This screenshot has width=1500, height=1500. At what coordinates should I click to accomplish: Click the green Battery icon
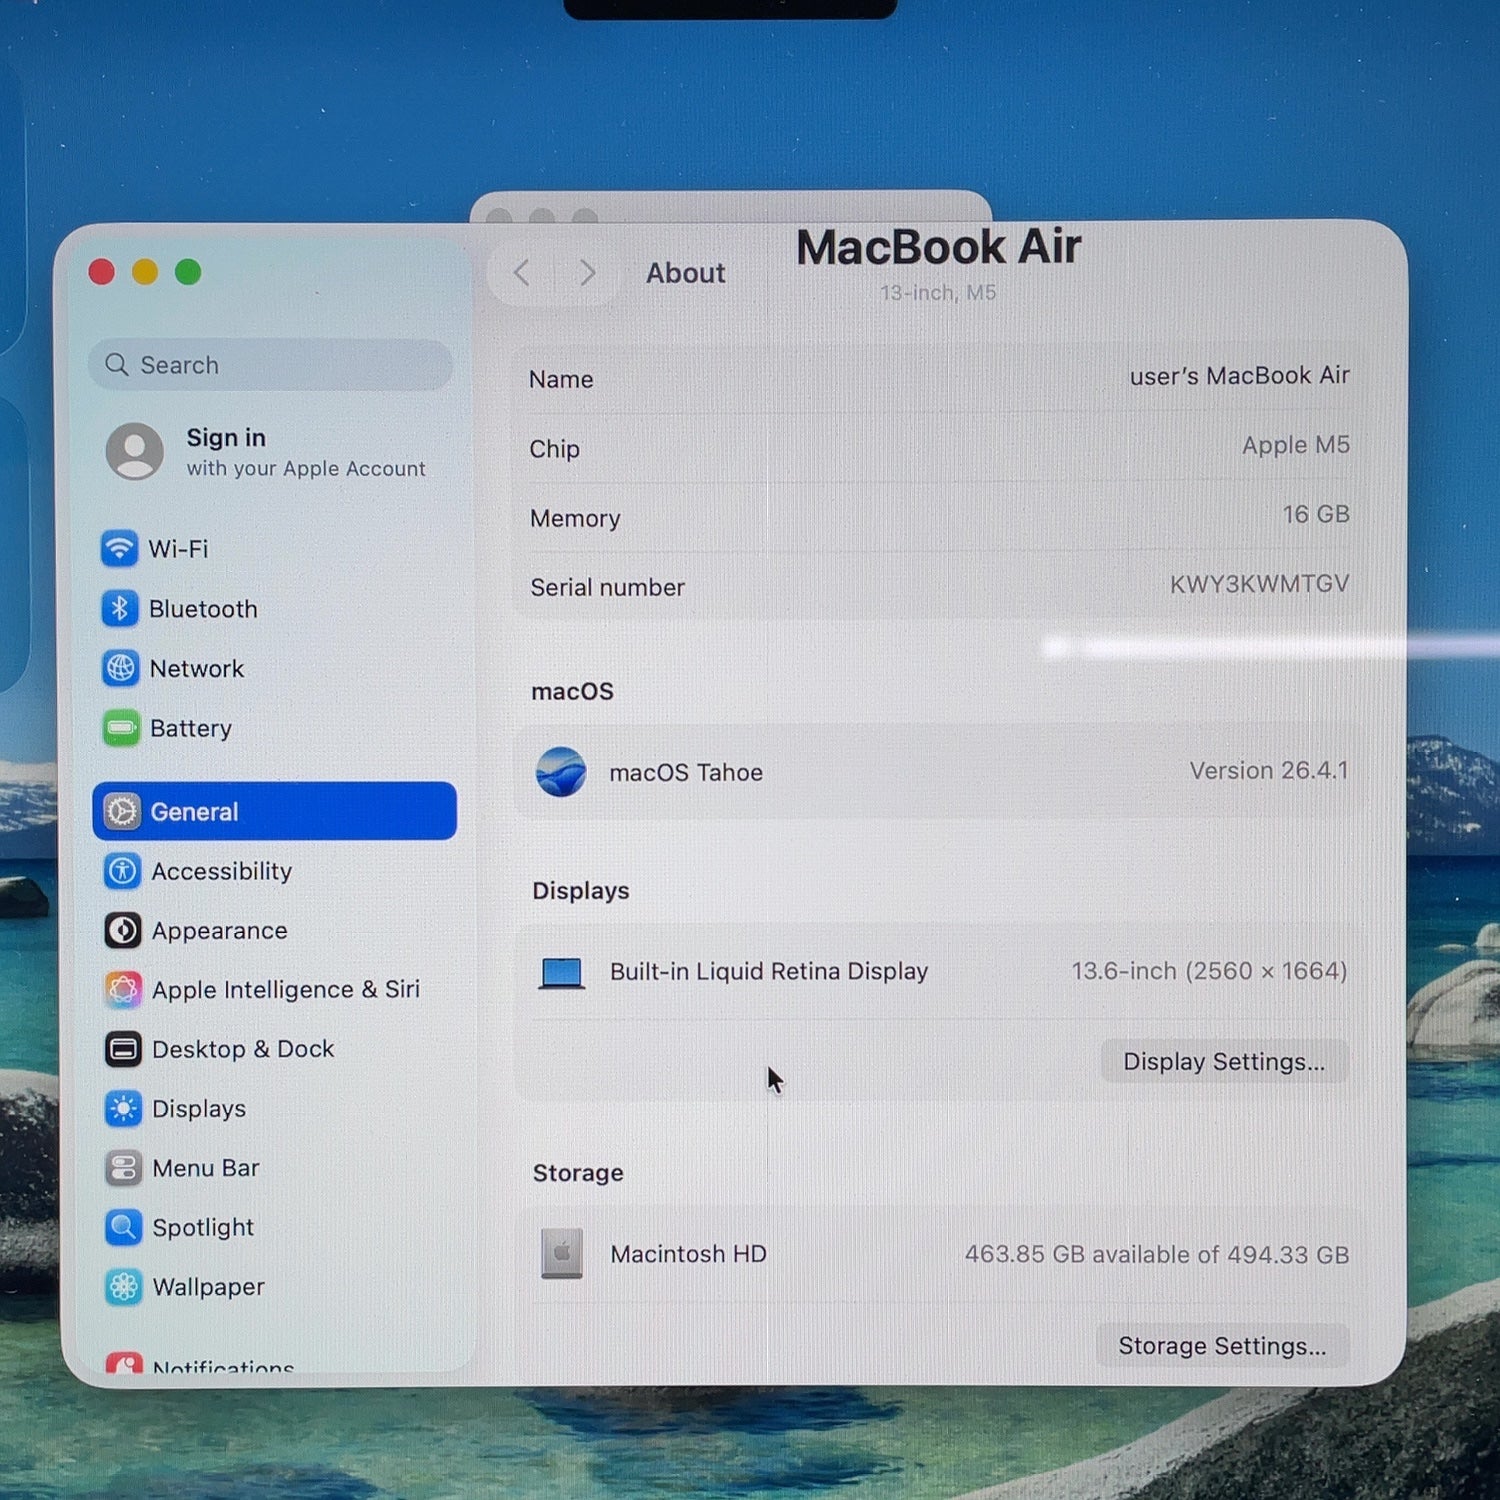121,728
